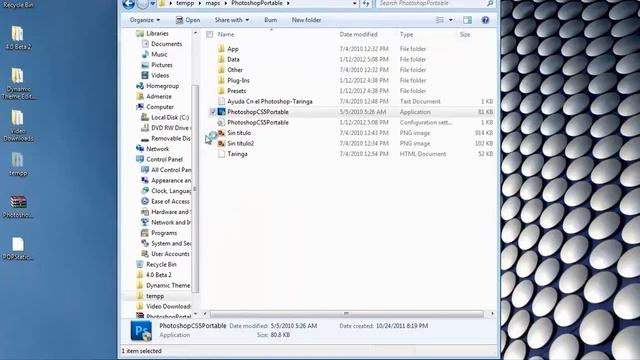
Task: Select the Dynamic Theme Editor desktop folder
Action: click(17, 84)
